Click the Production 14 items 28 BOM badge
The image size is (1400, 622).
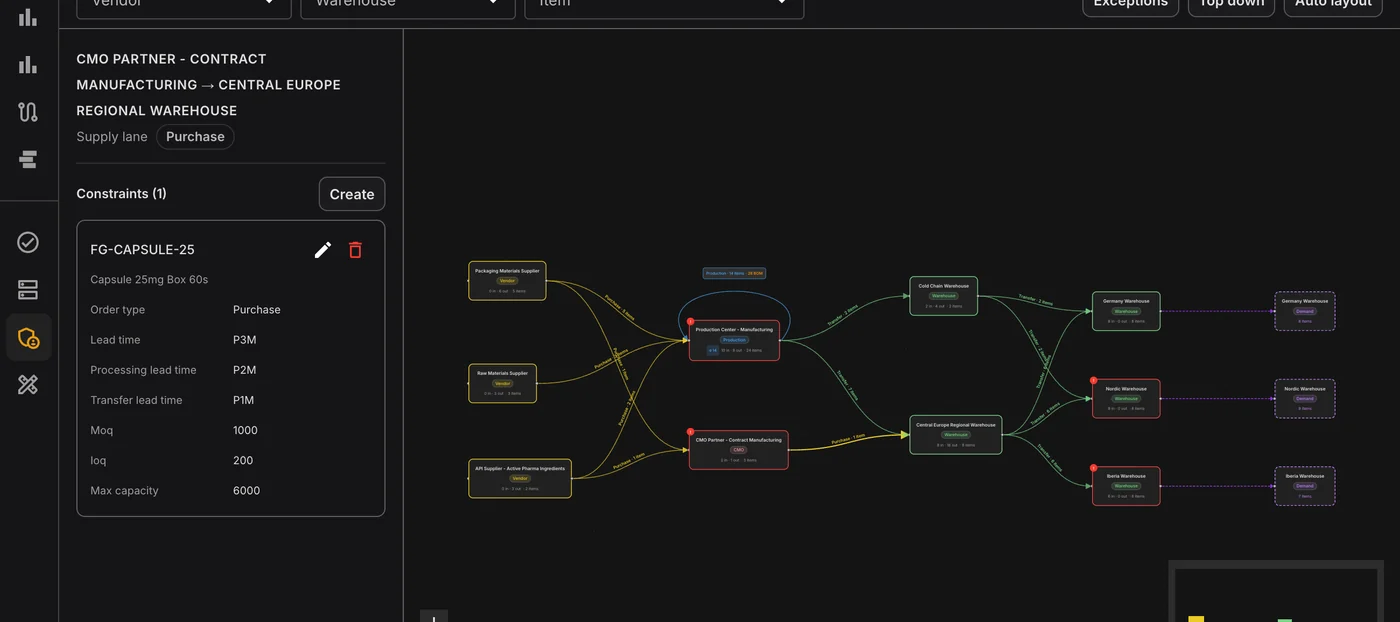coord(734,273)
